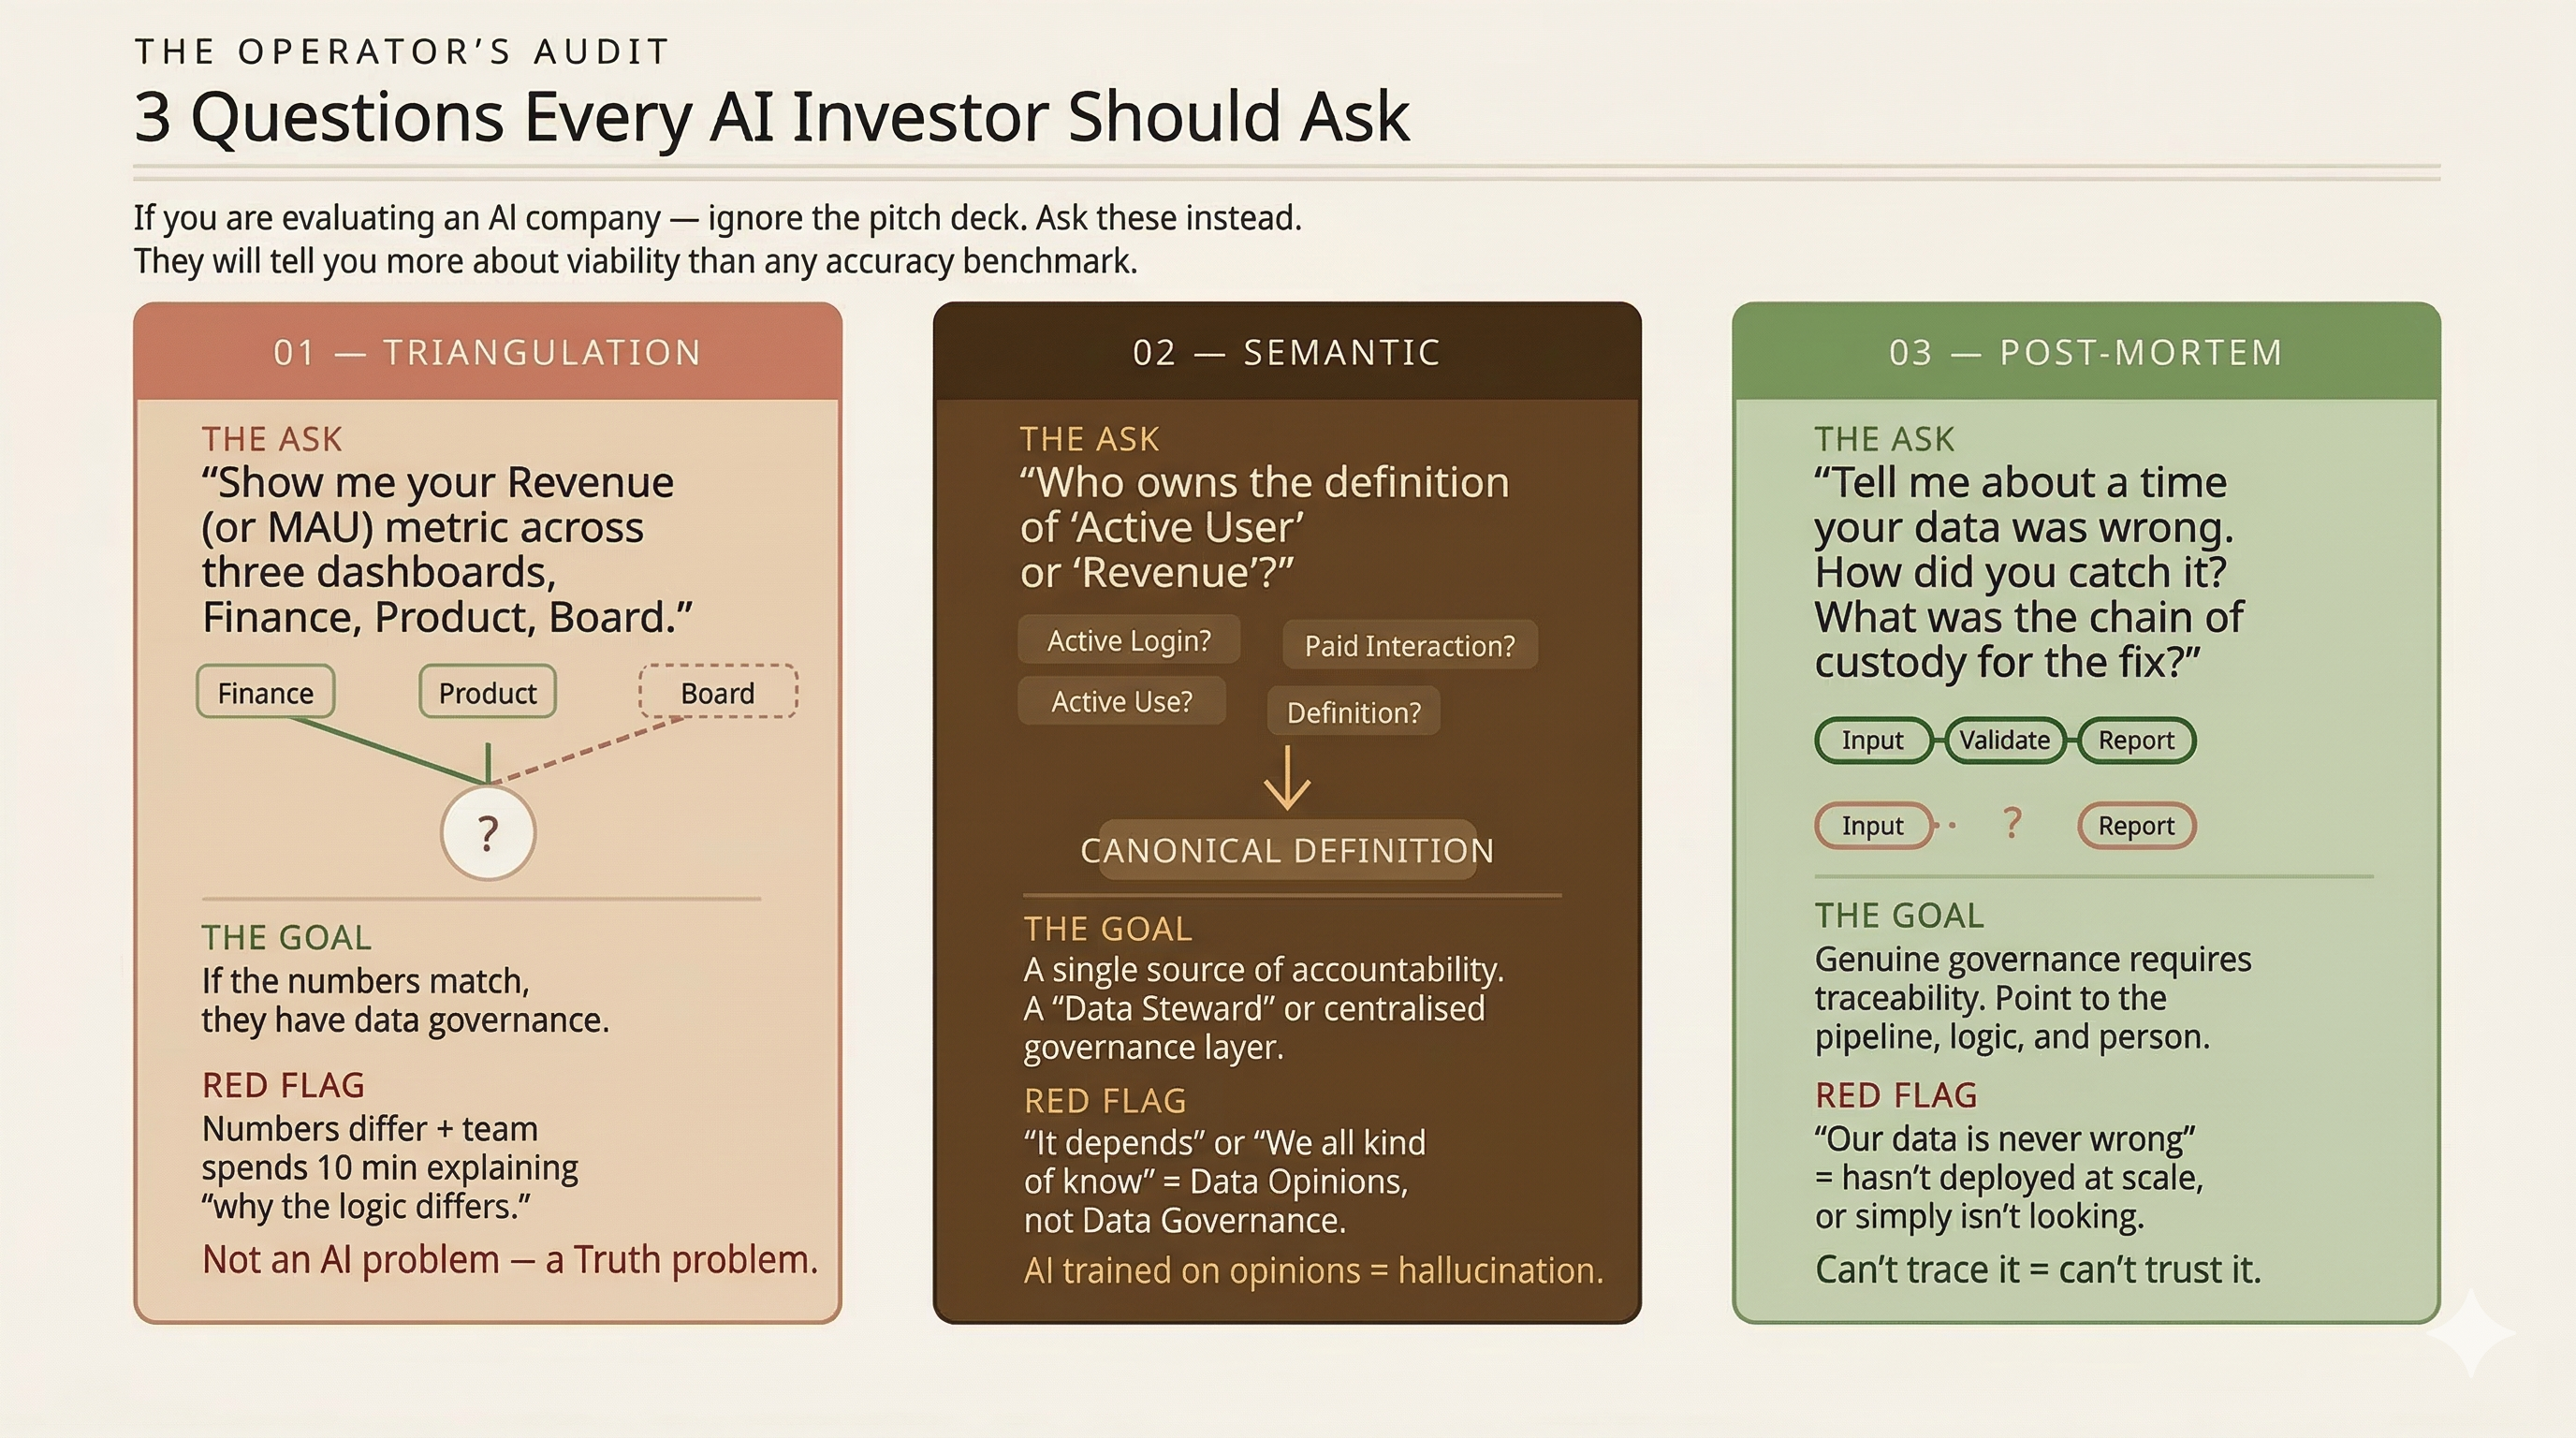Click the Validate step pill
Screen dimensions: 2576x1438
[x=2005, y=740]
